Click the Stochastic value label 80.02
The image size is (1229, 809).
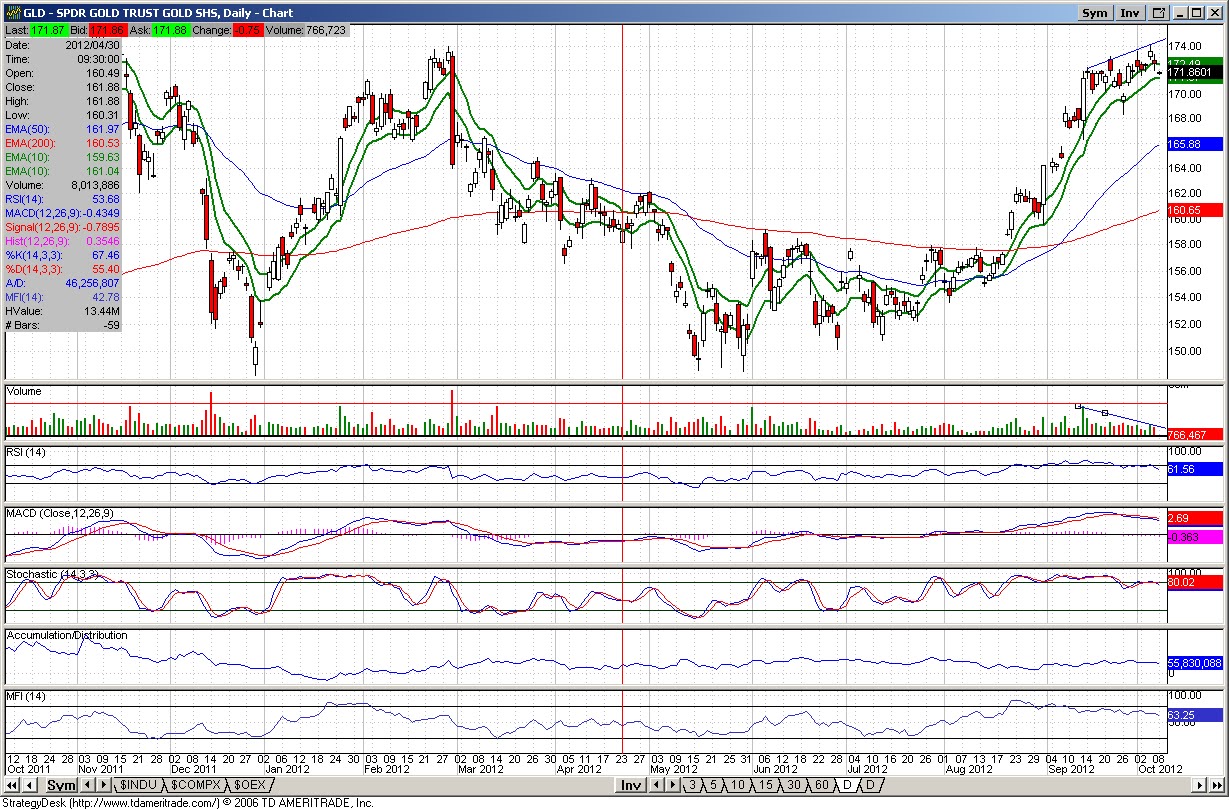(x=1194, y=581)
